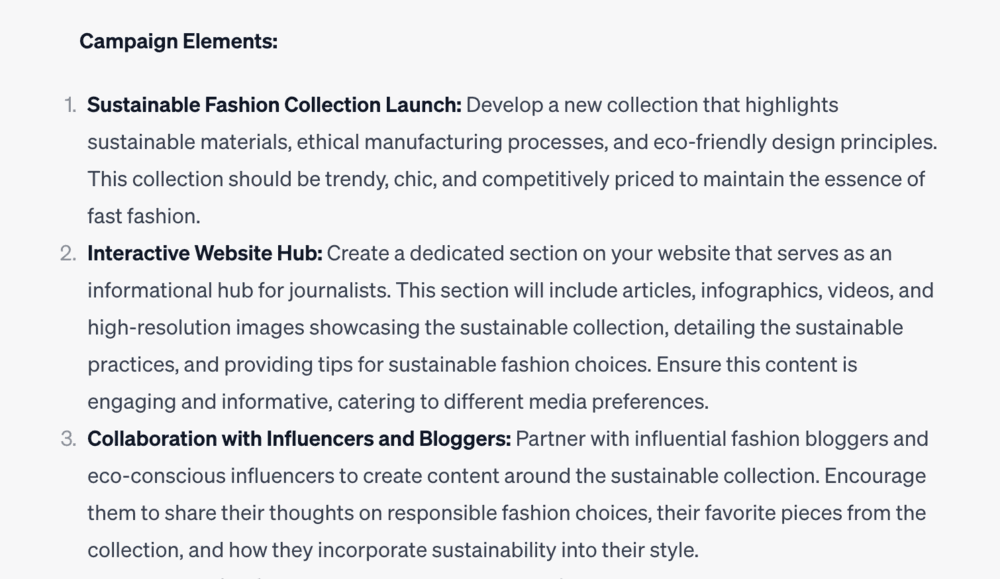The image size is (1000, 579).
Task: Click the 'Sustainable Fashion Collection Launch:' bold title
Action: coord(274,104)
